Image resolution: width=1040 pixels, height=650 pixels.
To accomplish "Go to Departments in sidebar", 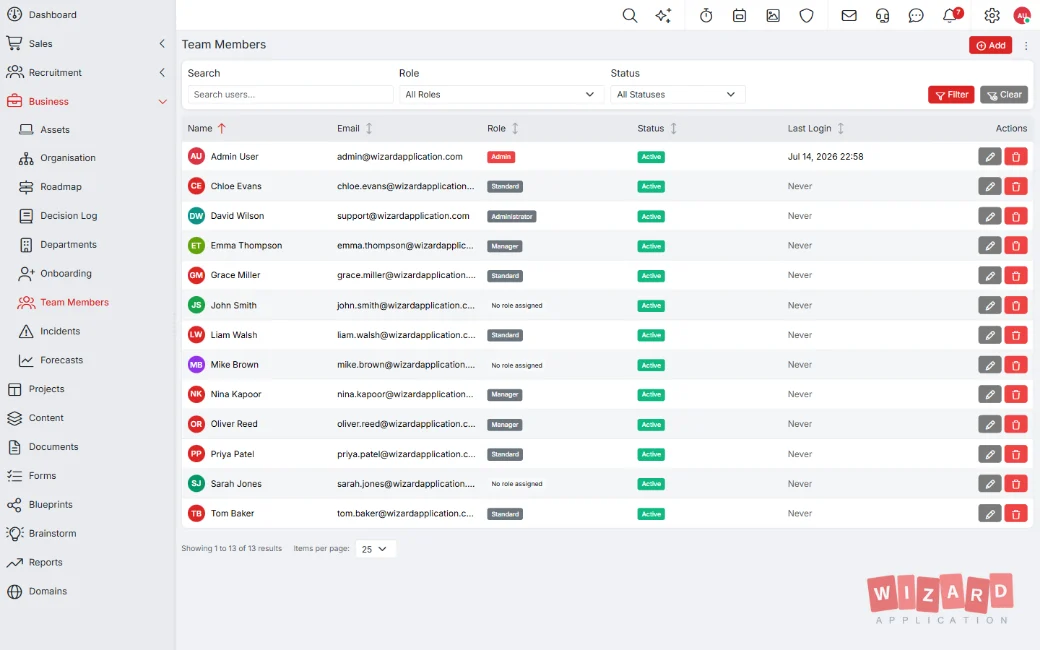I will [68, 245].
